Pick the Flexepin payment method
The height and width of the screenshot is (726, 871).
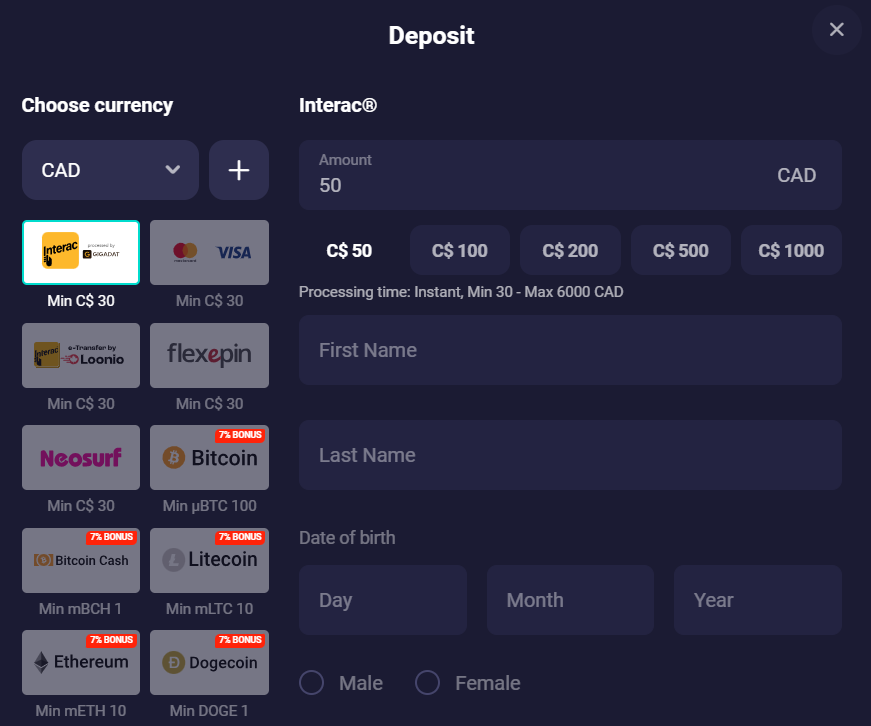[209, 356]
